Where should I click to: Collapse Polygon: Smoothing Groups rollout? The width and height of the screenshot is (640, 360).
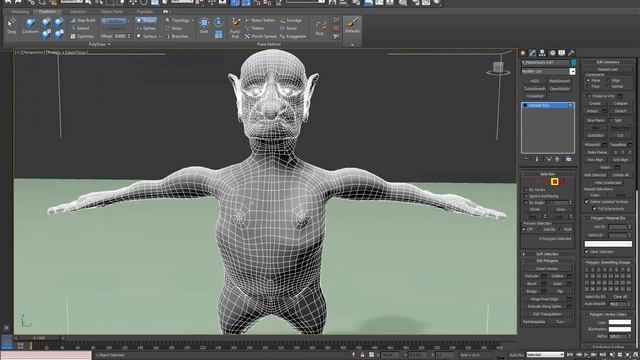tap(608, 262)
